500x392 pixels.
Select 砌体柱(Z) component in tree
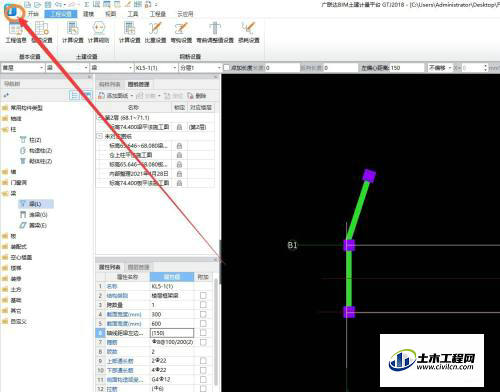[x=36, y=161]
